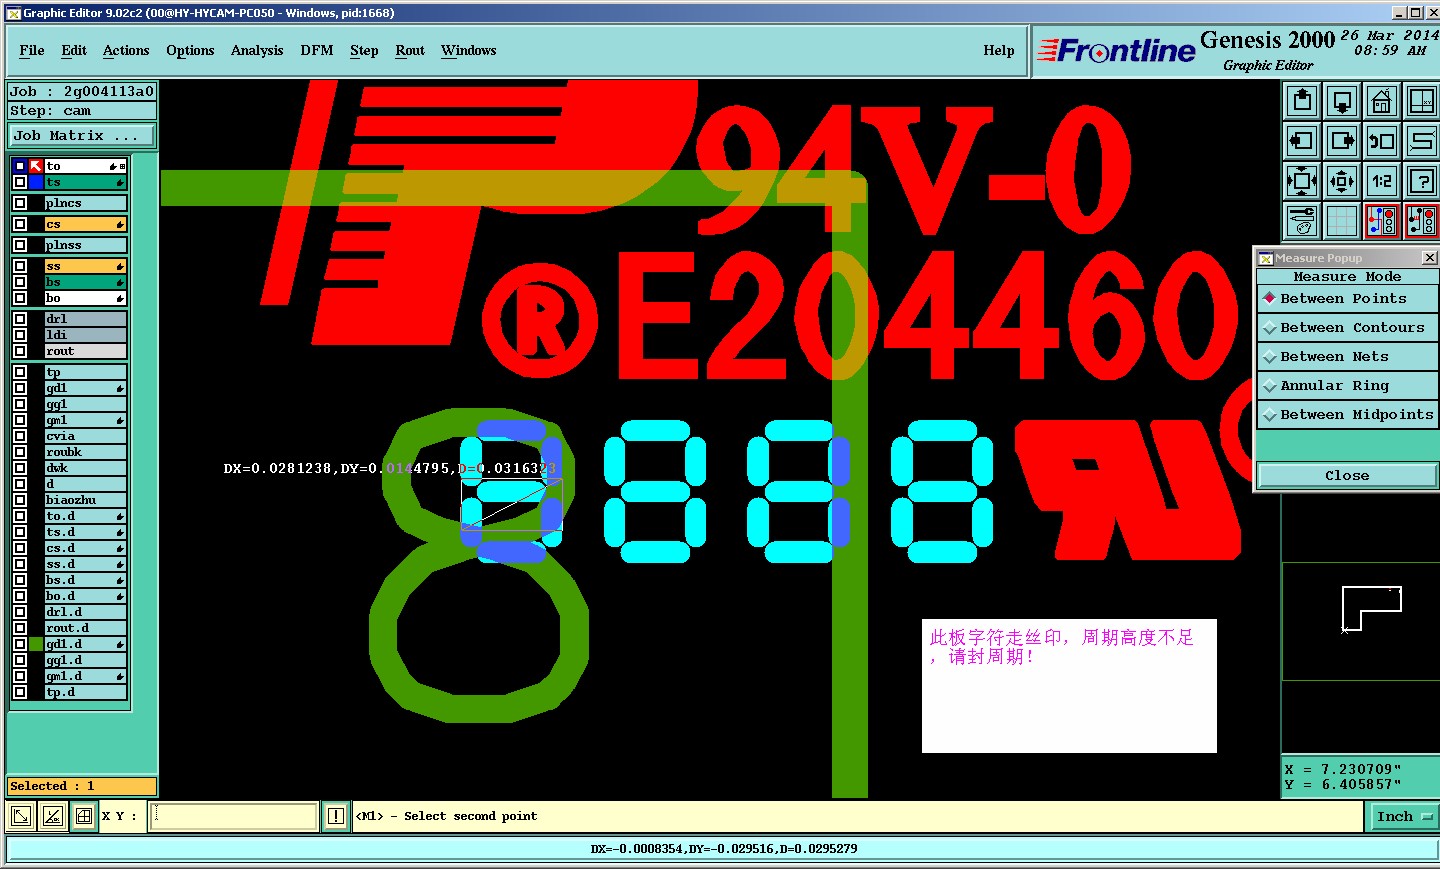Open the wrench and palette settings icon
The width and height of the screenshot is (1440, 869).
pyautogui.click(x=1302, y=221)
